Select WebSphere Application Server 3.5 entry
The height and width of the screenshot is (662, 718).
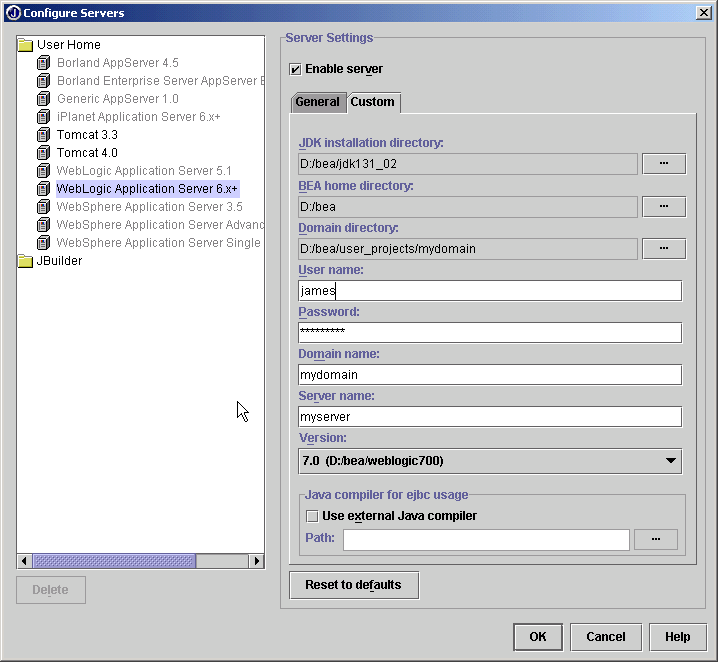(149, 206)
